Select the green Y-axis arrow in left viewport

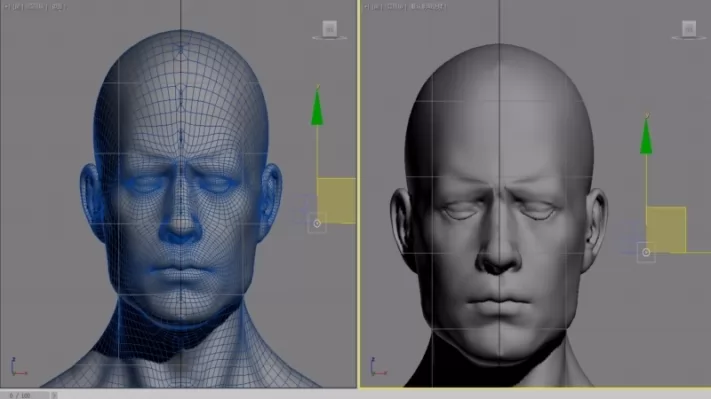(x=317, y=107)
